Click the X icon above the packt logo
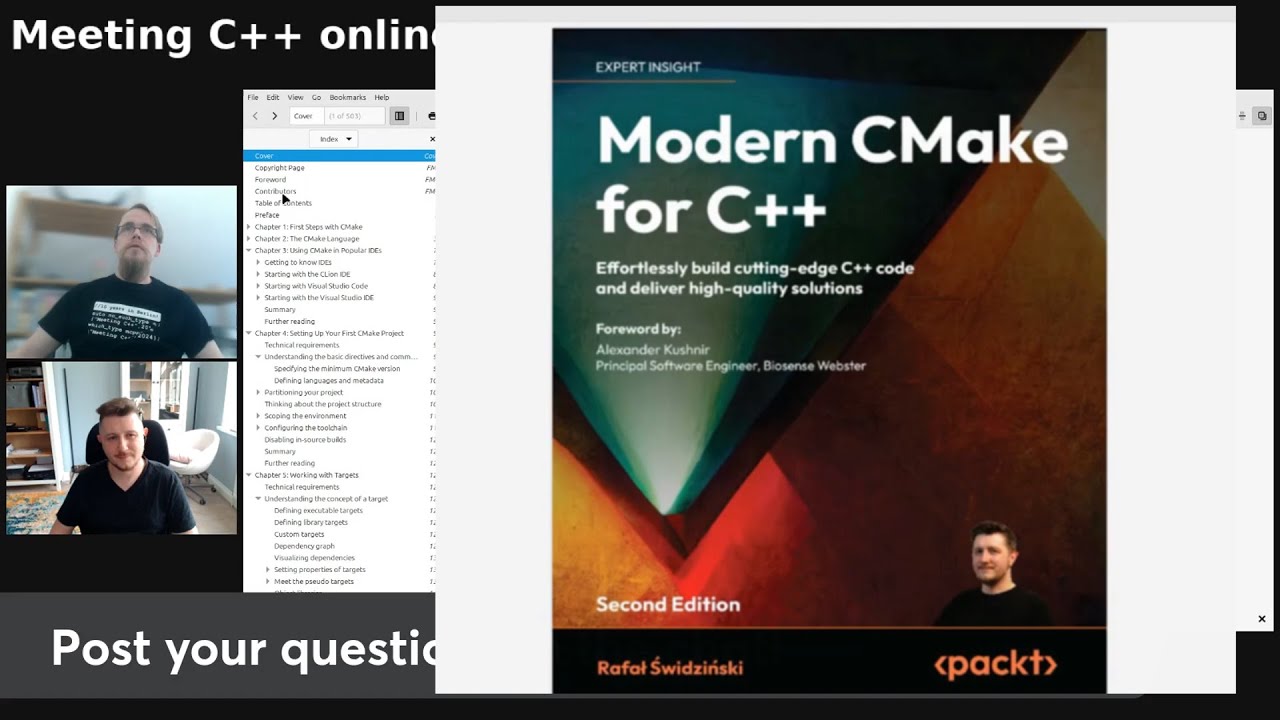The height and width of the screenshot is (720, 1280). tap(1262, 619)
